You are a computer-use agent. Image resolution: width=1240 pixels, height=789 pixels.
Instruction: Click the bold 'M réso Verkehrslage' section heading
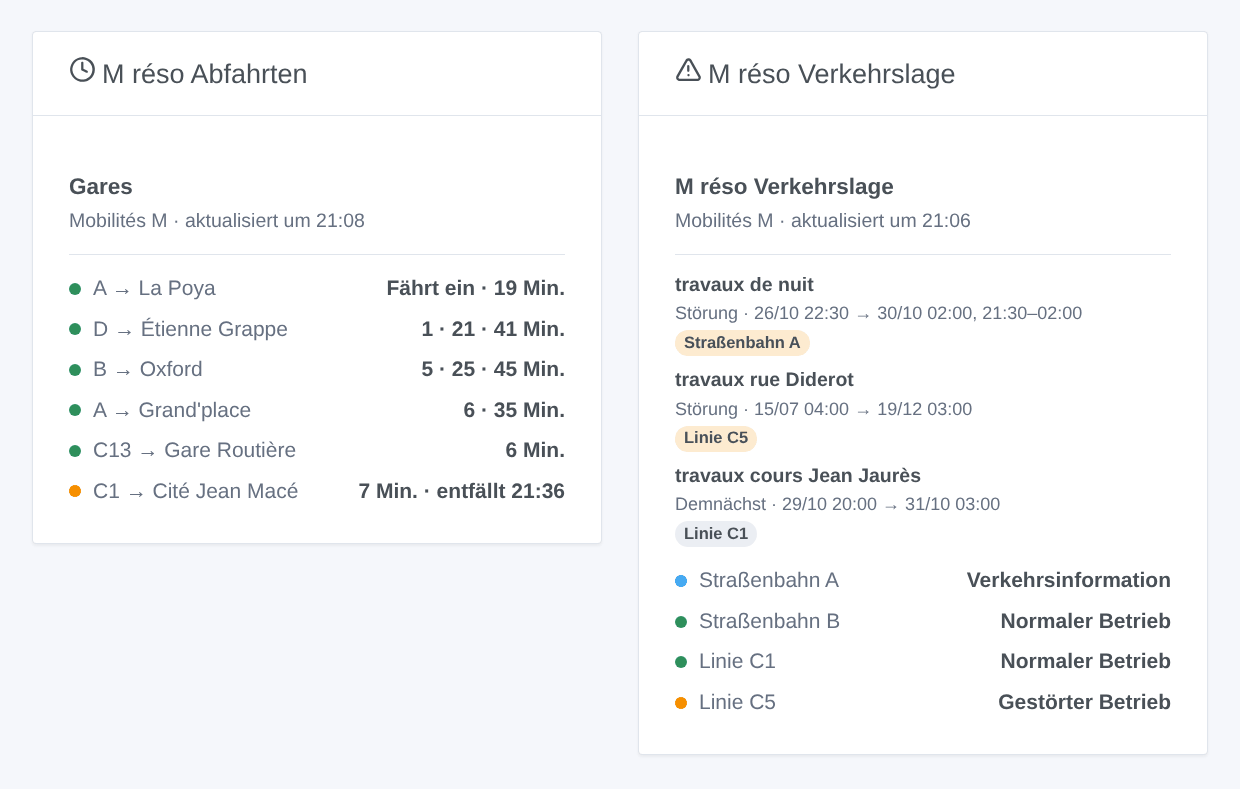point(784,187)
